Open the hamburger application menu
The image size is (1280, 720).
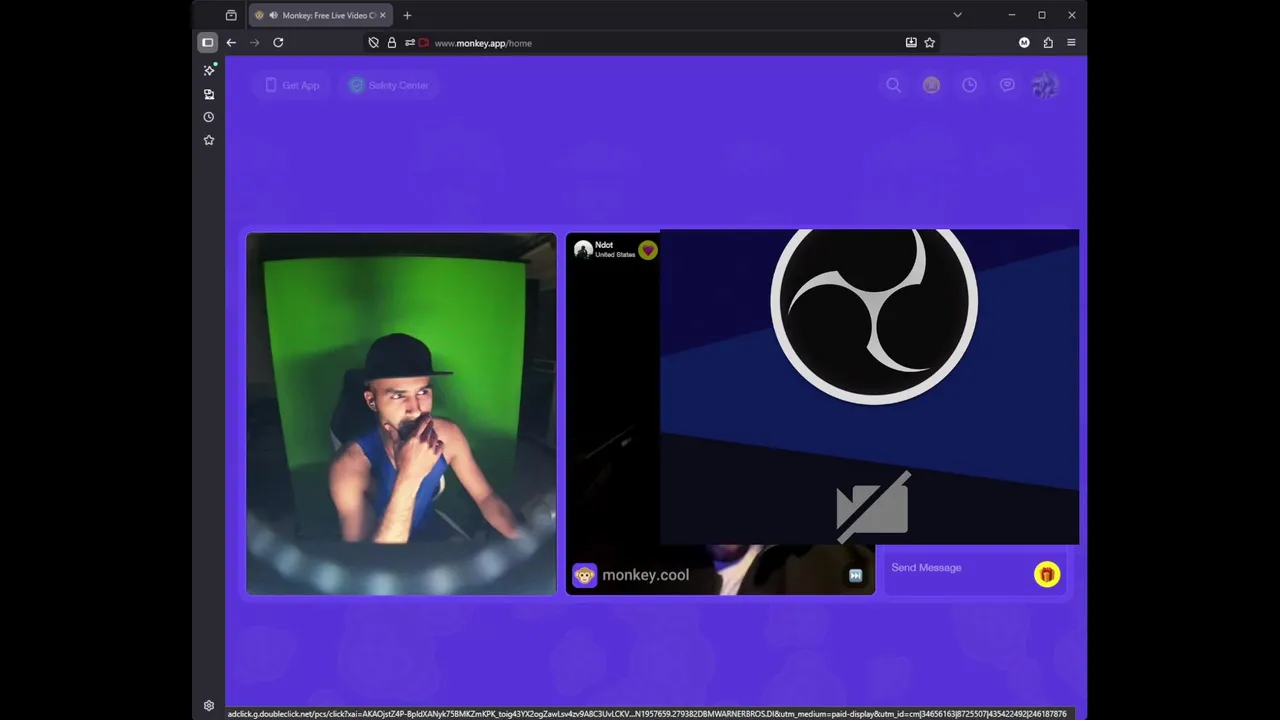point(1071,43)
